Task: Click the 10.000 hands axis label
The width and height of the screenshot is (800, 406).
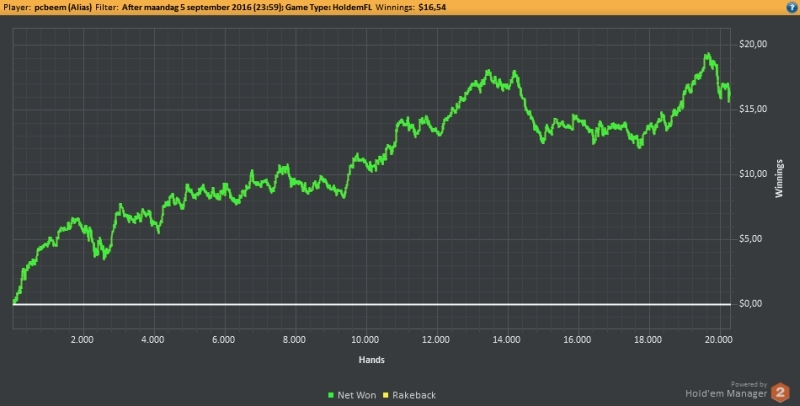Action: point(365,340)
